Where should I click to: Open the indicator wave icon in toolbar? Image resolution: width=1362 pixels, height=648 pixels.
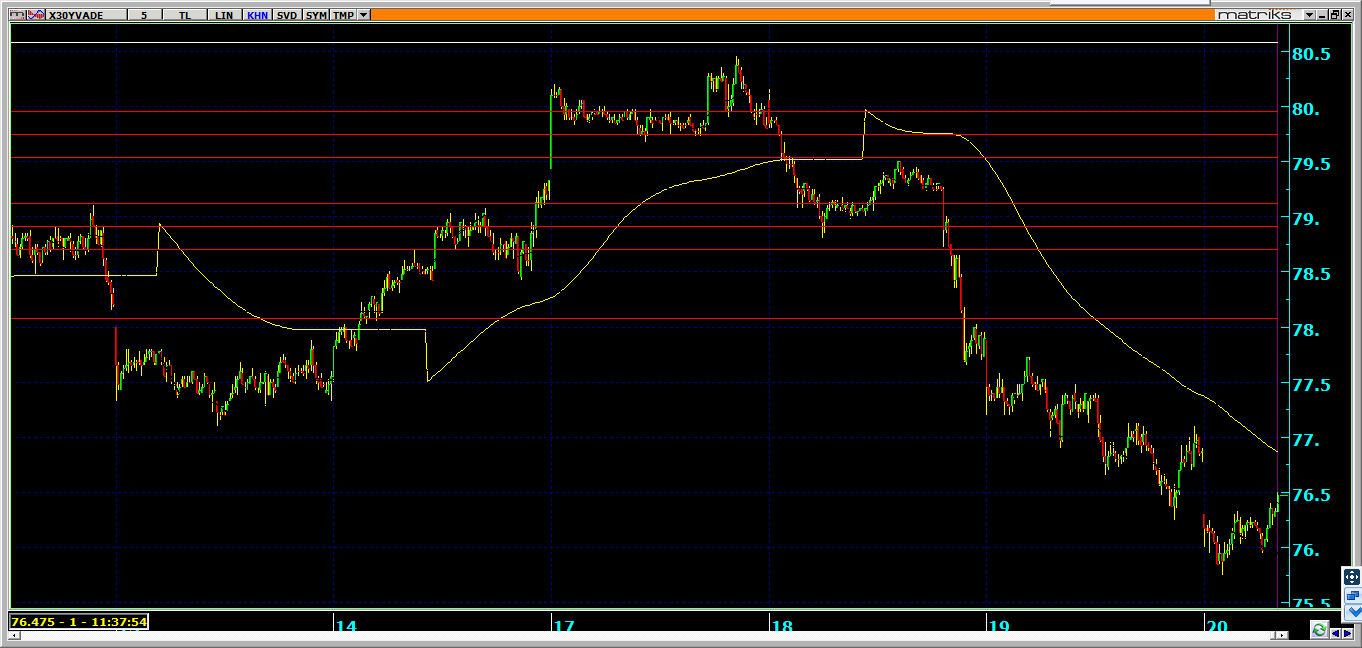(36, 15)
